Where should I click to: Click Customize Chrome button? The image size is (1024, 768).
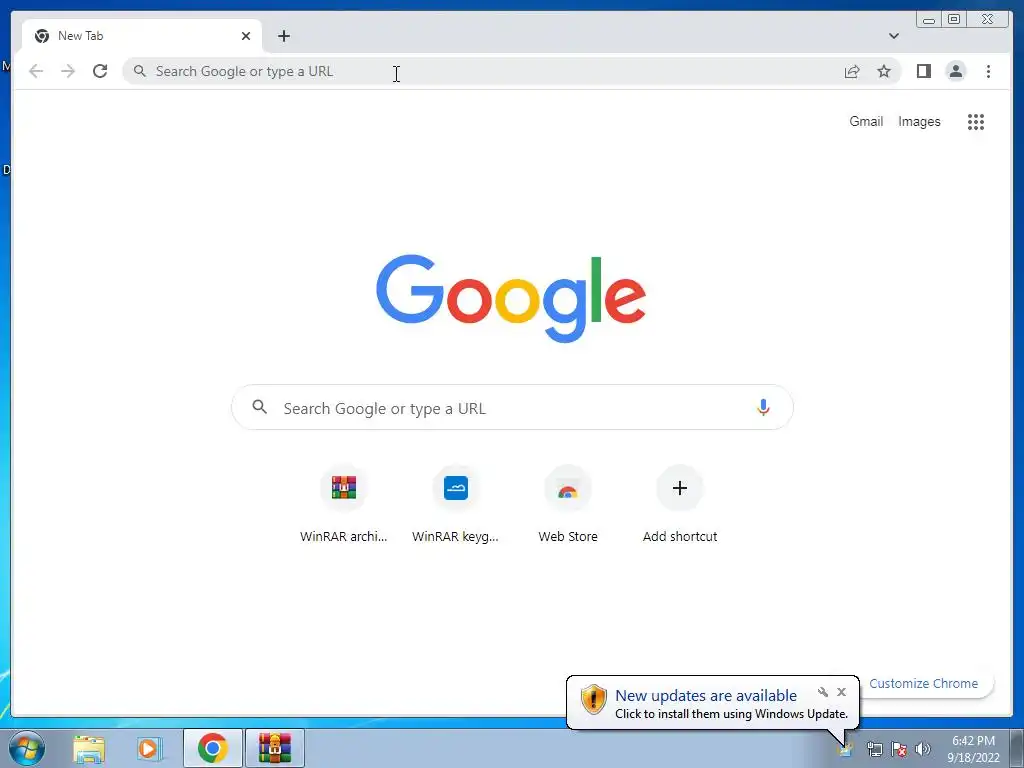923,683
